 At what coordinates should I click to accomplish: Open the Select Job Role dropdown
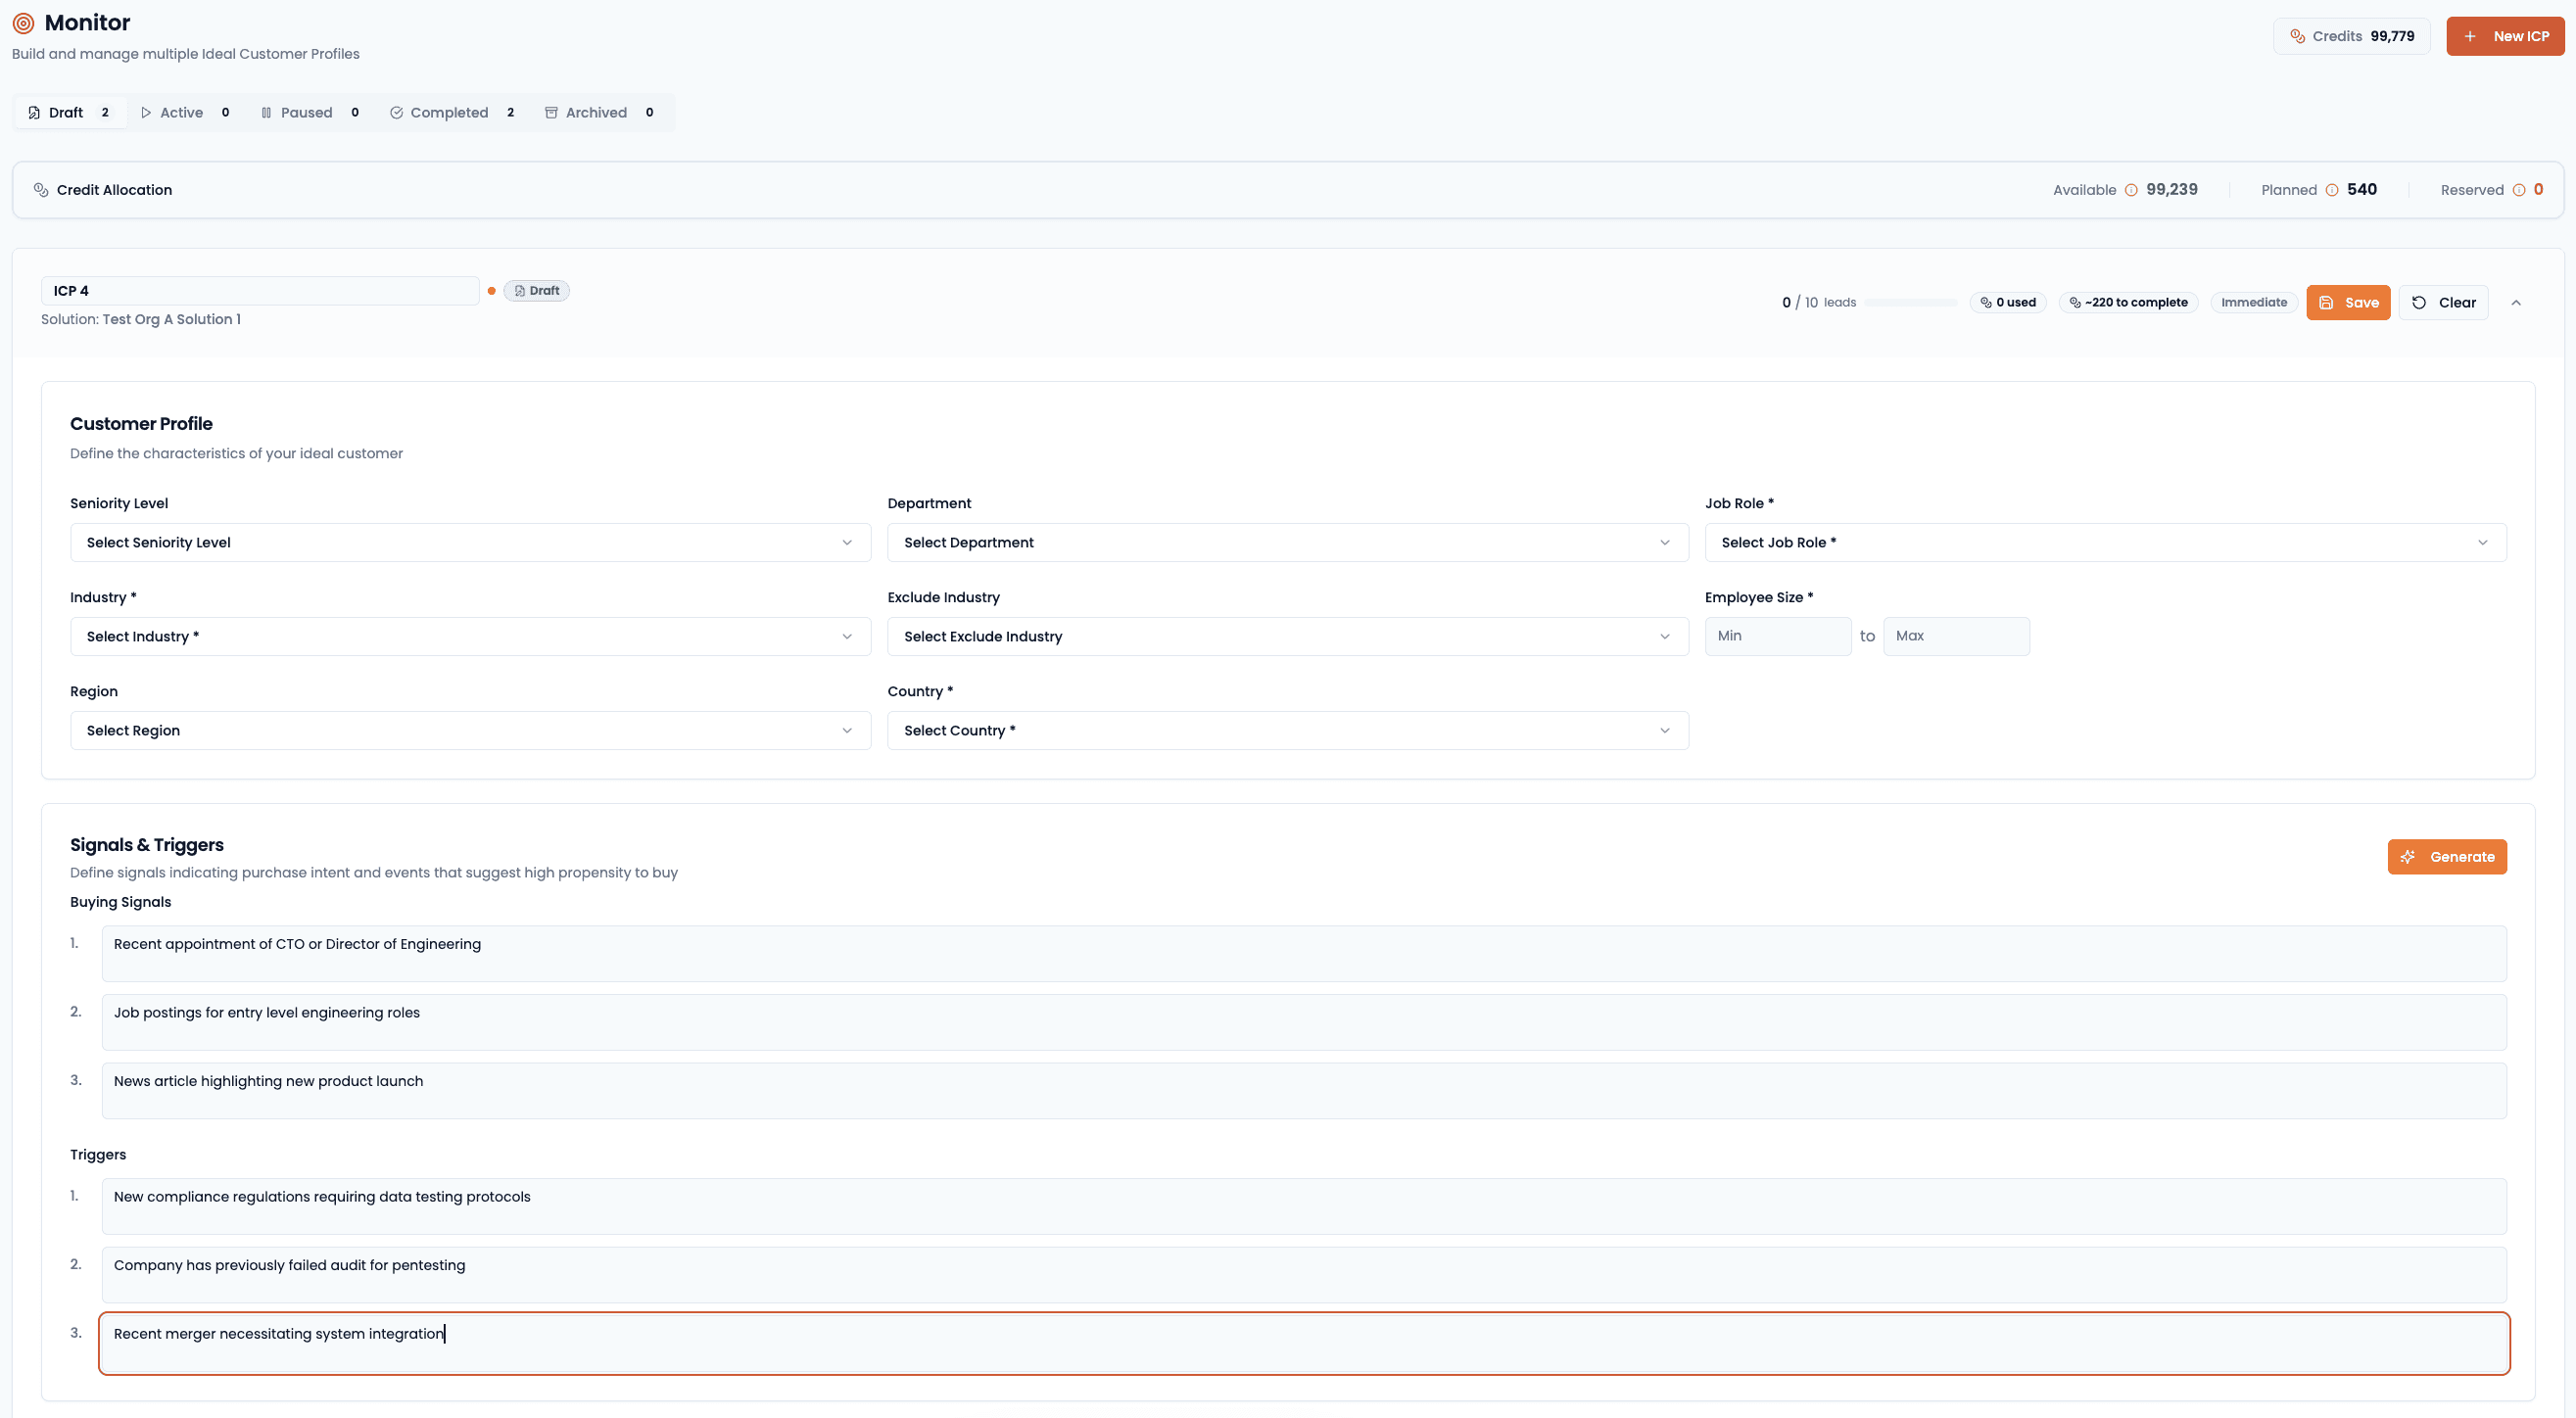(x=2105, y=542)
